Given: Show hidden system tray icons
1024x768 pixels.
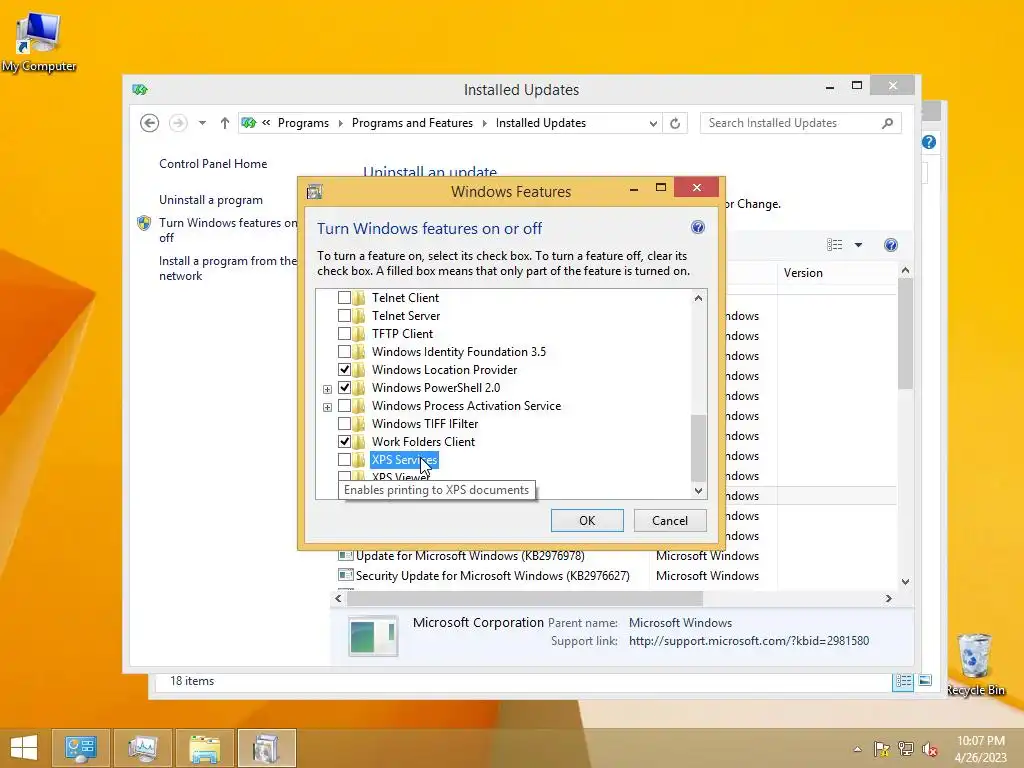Looking at the screenshot, I should pyautogui.click(x=857, y=749).
